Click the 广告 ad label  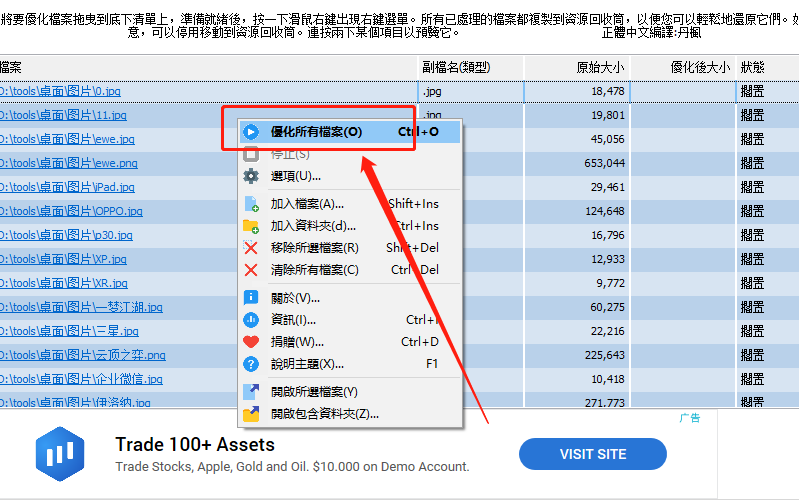[x=690, y=418]
